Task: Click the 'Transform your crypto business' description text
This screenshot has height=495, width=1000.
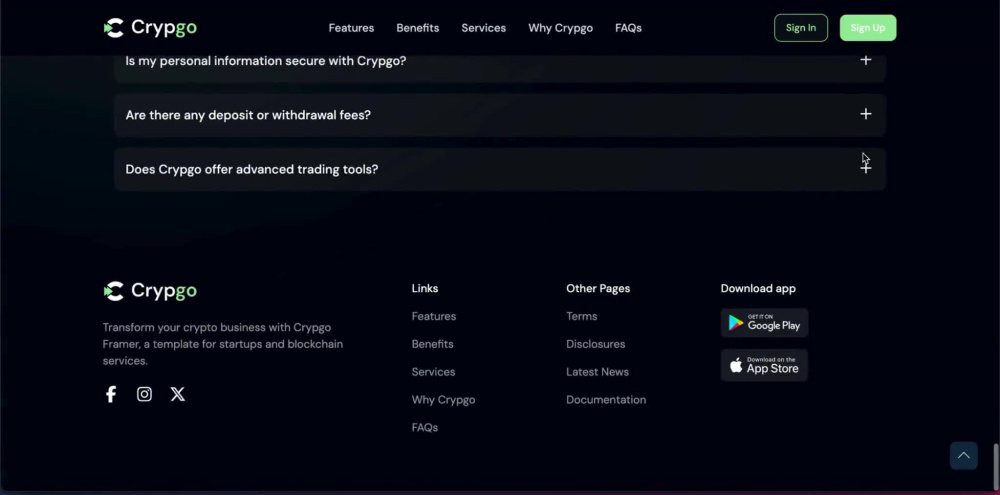Action: coord(223,344)
